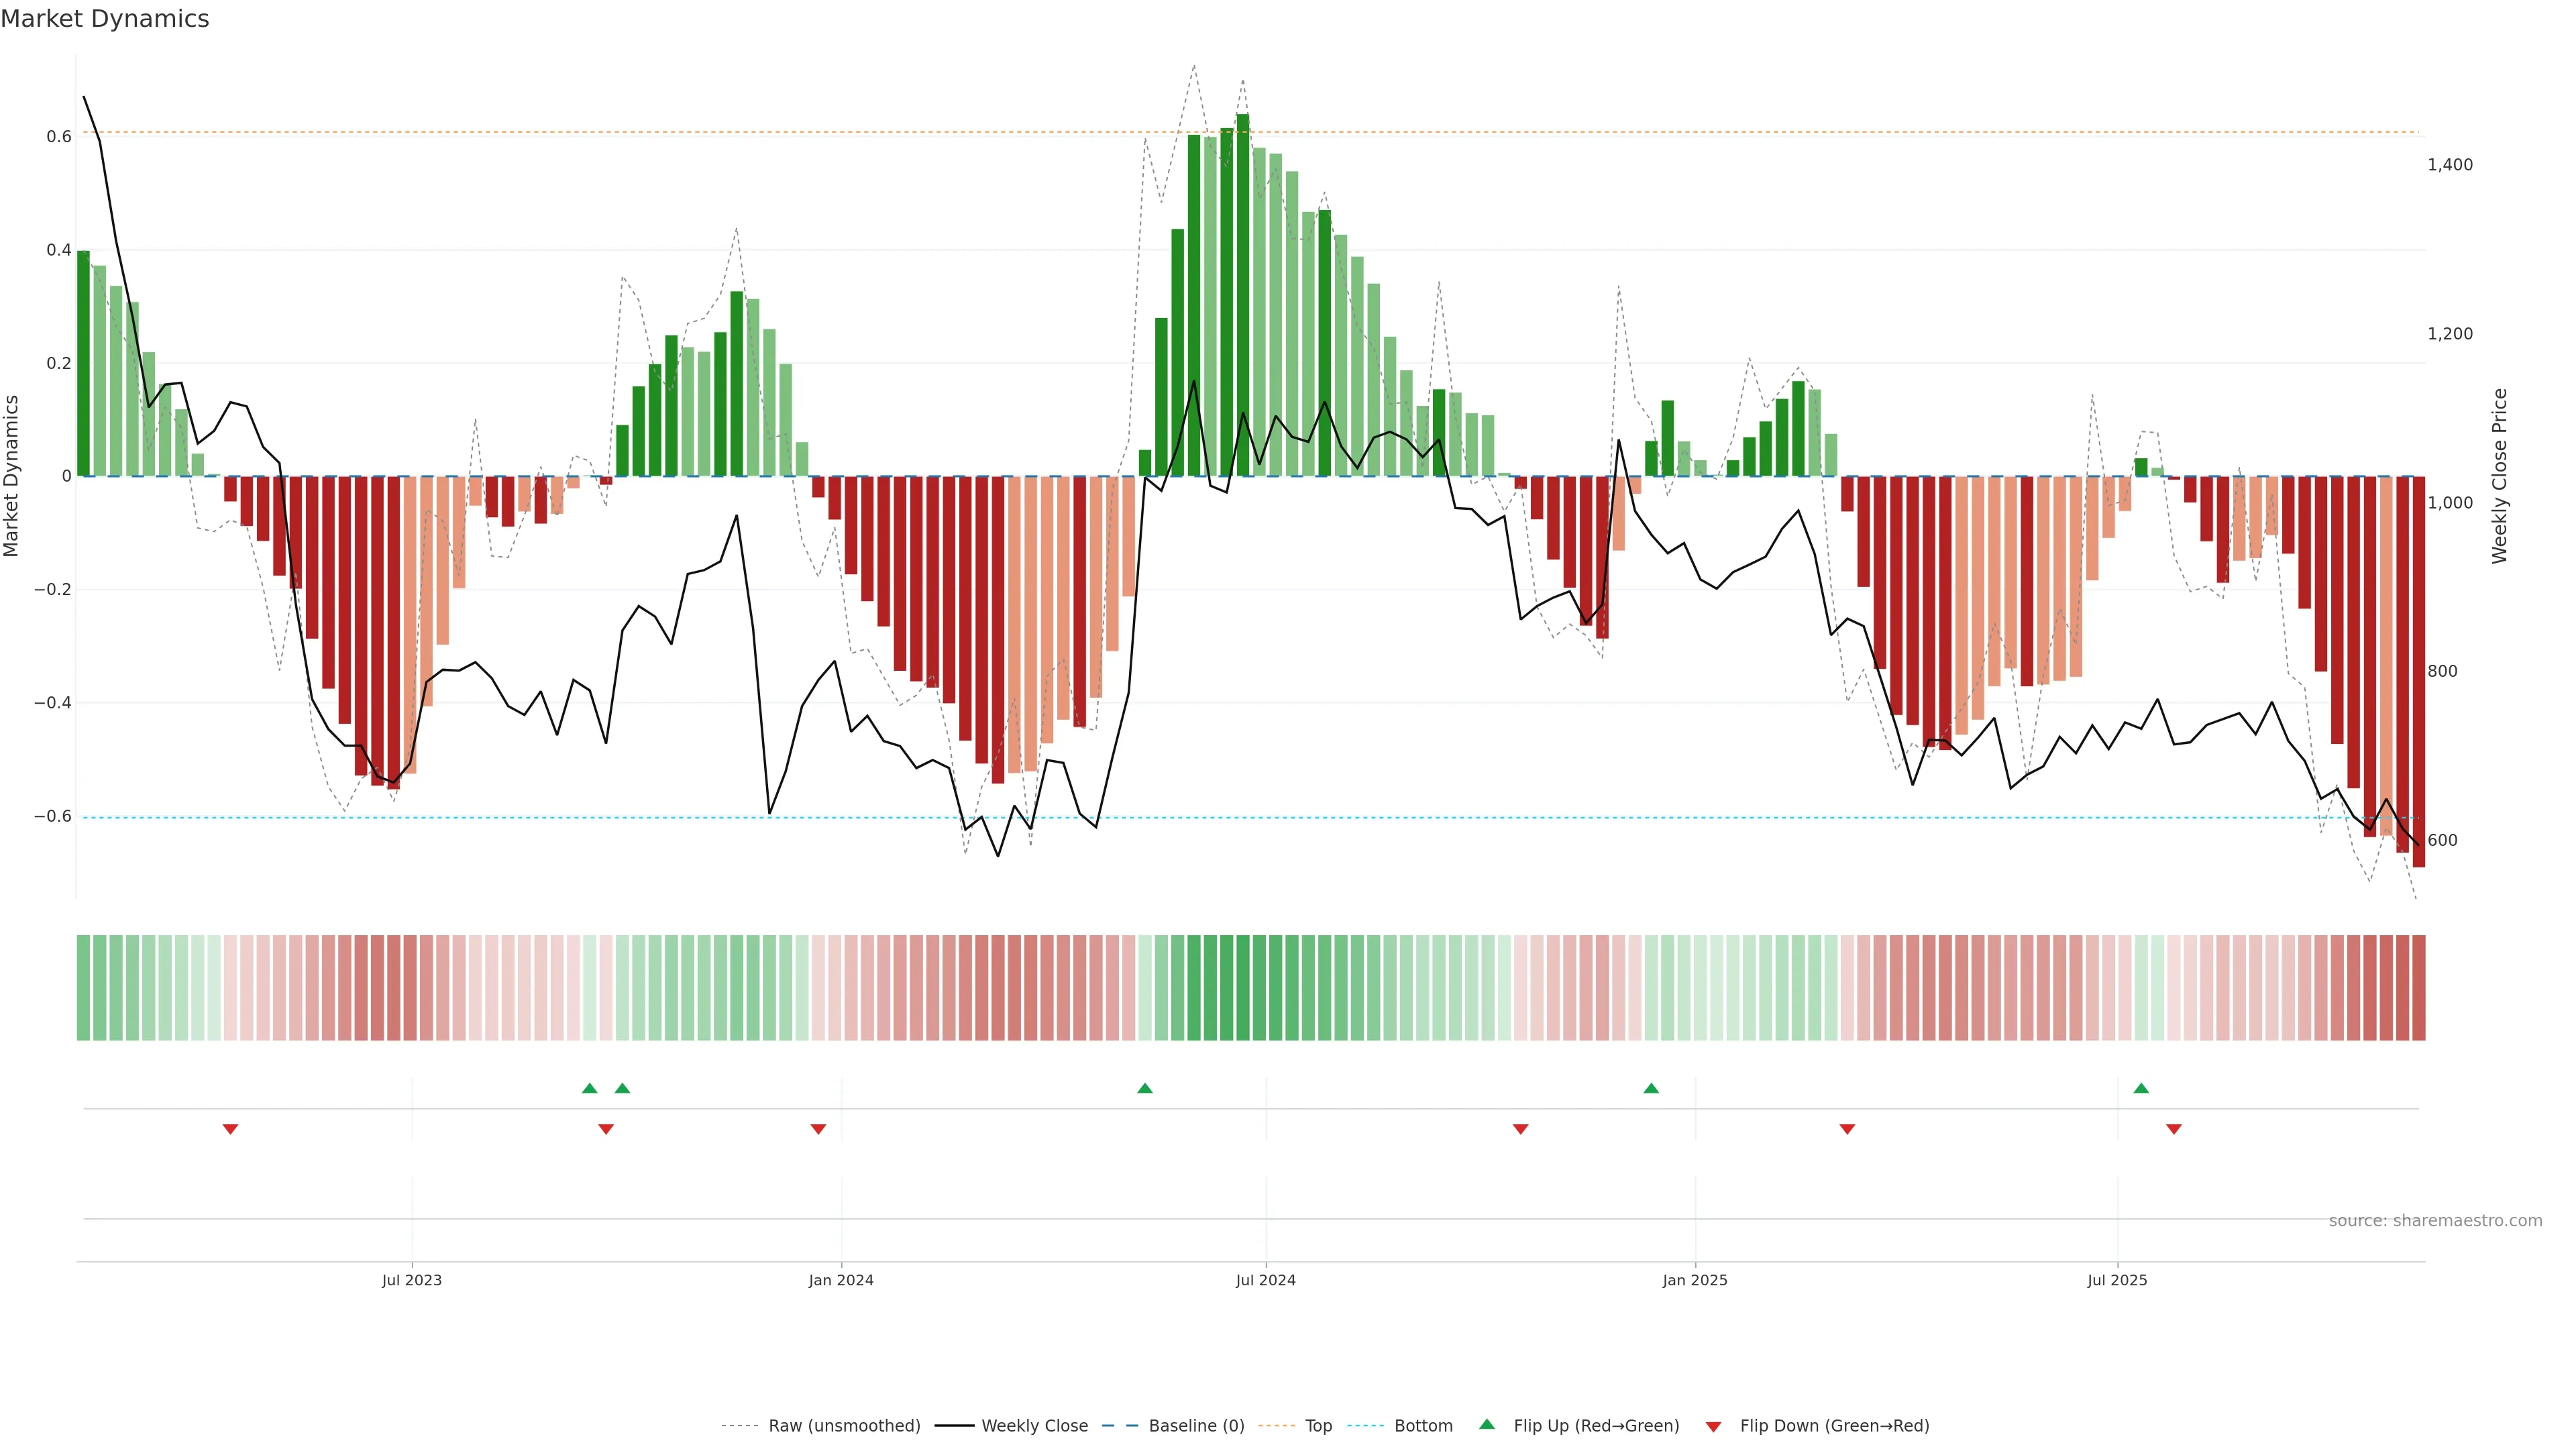Click red flip-down marker between Jan 2025 and Jul 2025
Viewport: 2576px width, 1449px height.
[1847, 1129]
